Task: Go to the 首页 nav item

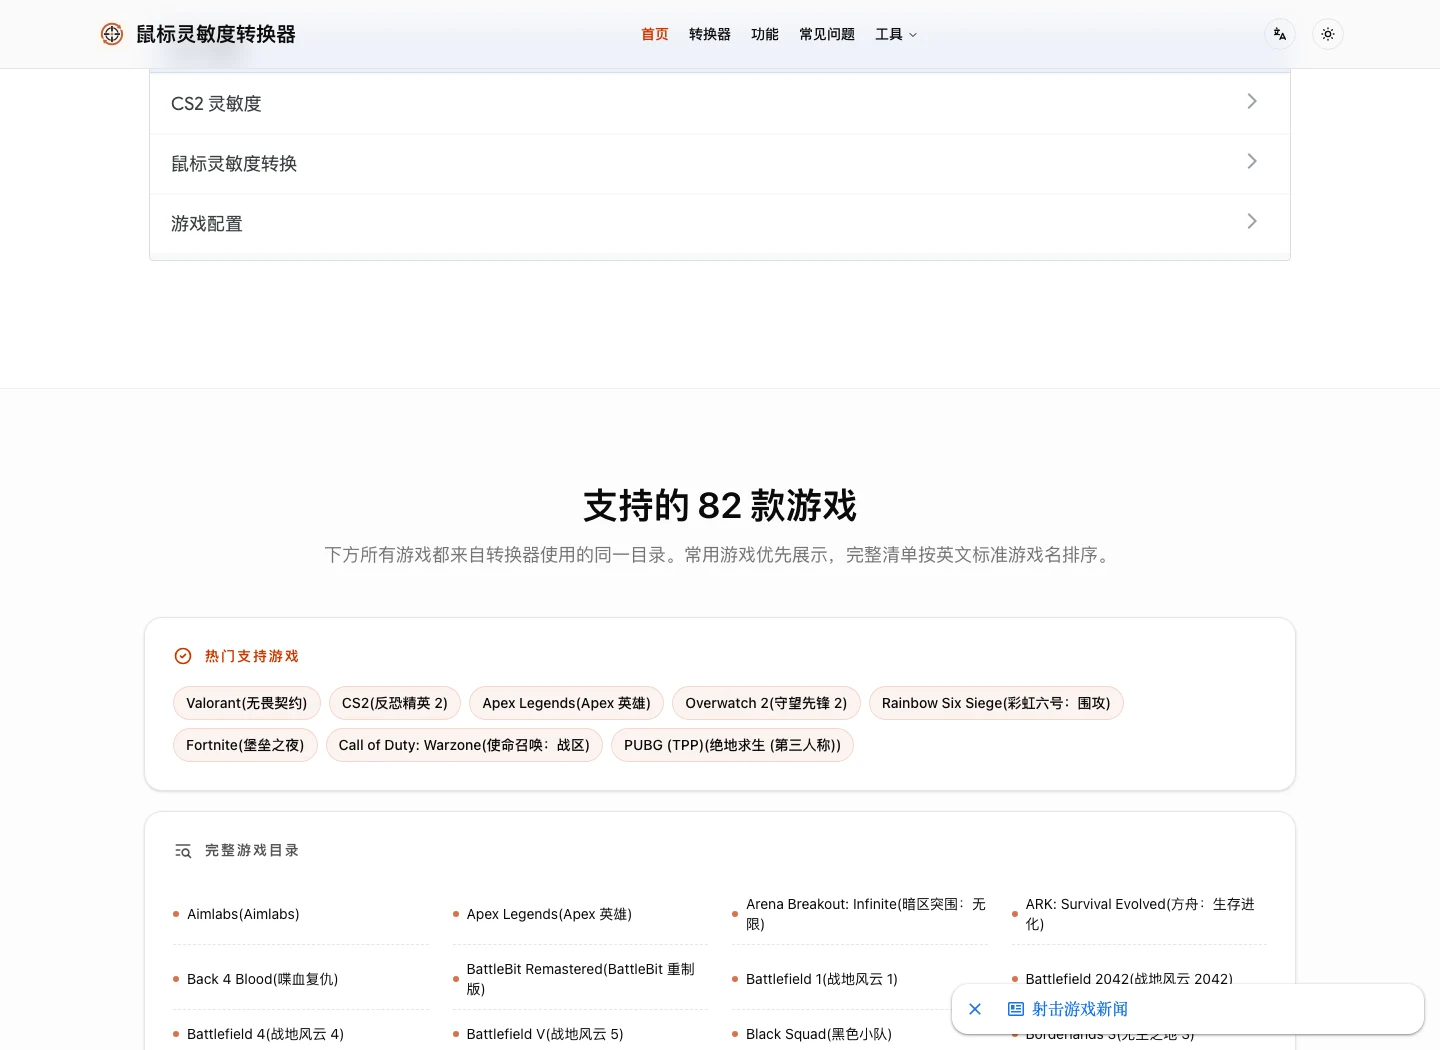Action: click(x=655, y=34)
